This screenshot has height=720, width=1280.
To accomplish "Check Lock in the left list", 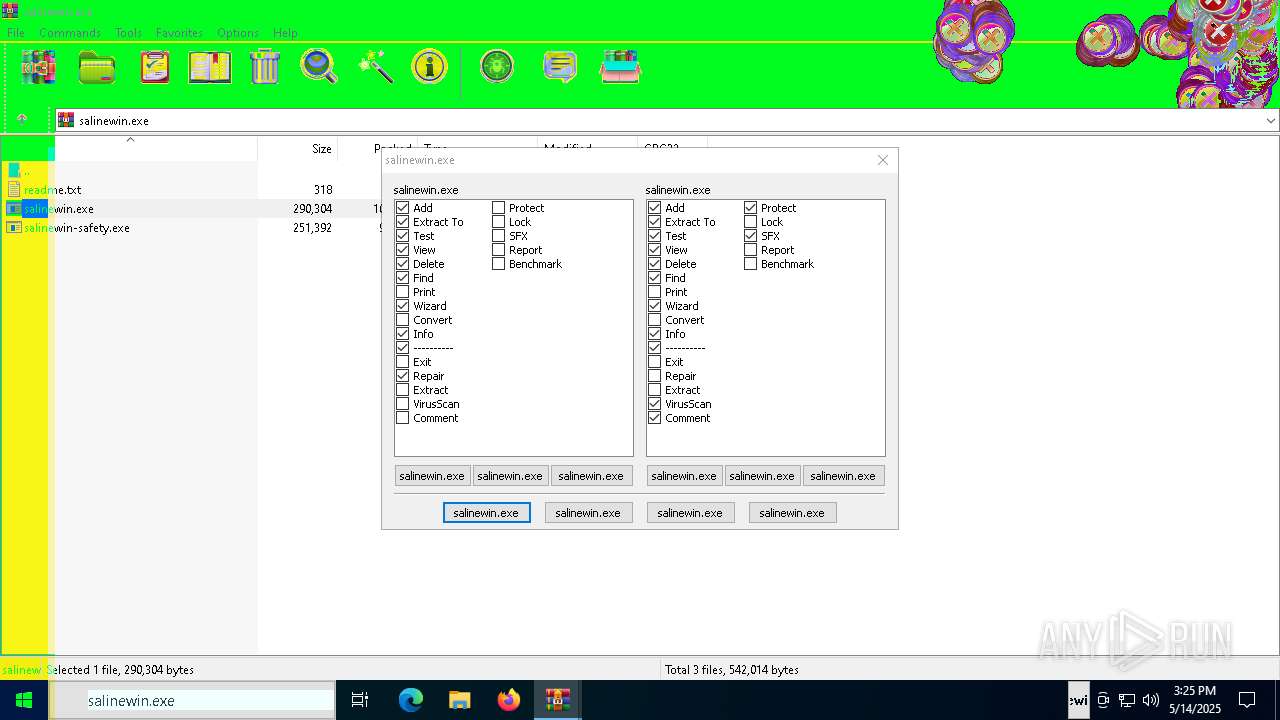I will pos(498,222).
